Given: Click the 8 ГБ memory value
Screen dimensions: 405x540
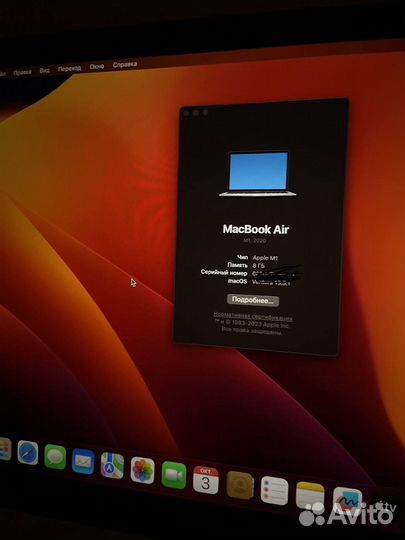Looking at the screenshot, I should click(258, 266).
